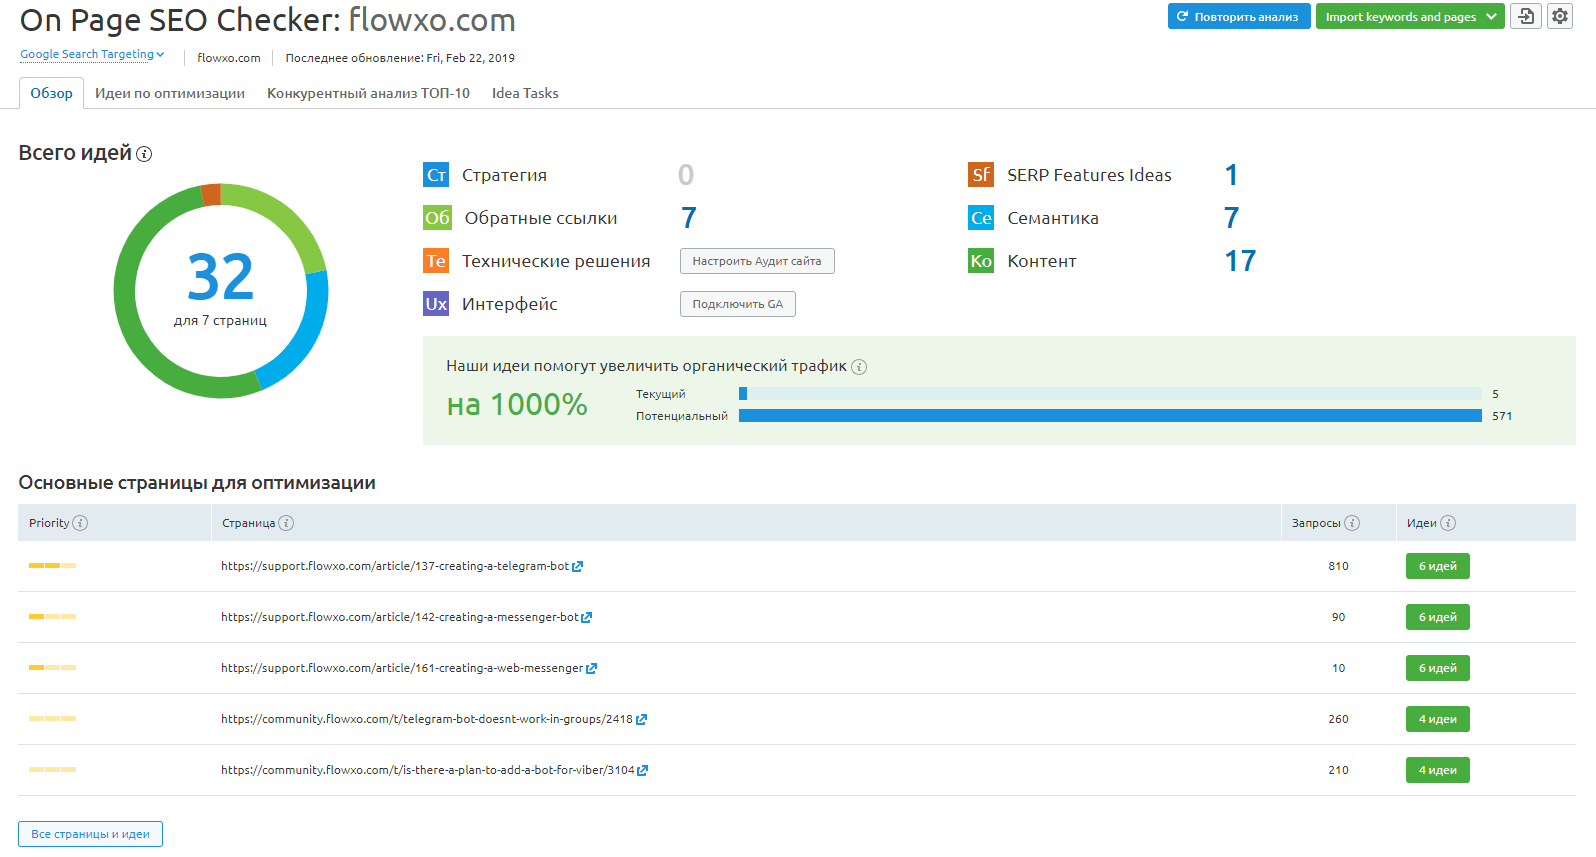Click Запросы value 260

[x=1338, y=719]
